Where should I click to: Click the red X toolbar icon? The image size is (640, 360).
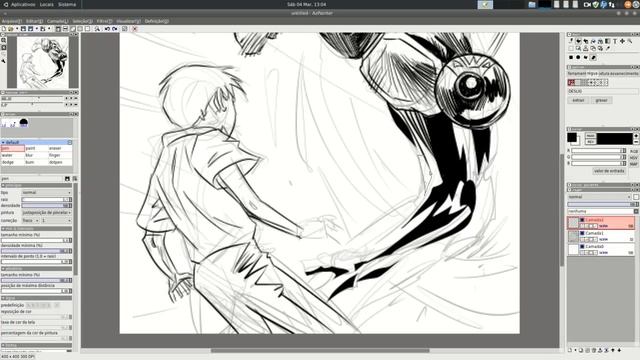click(135, 29)
